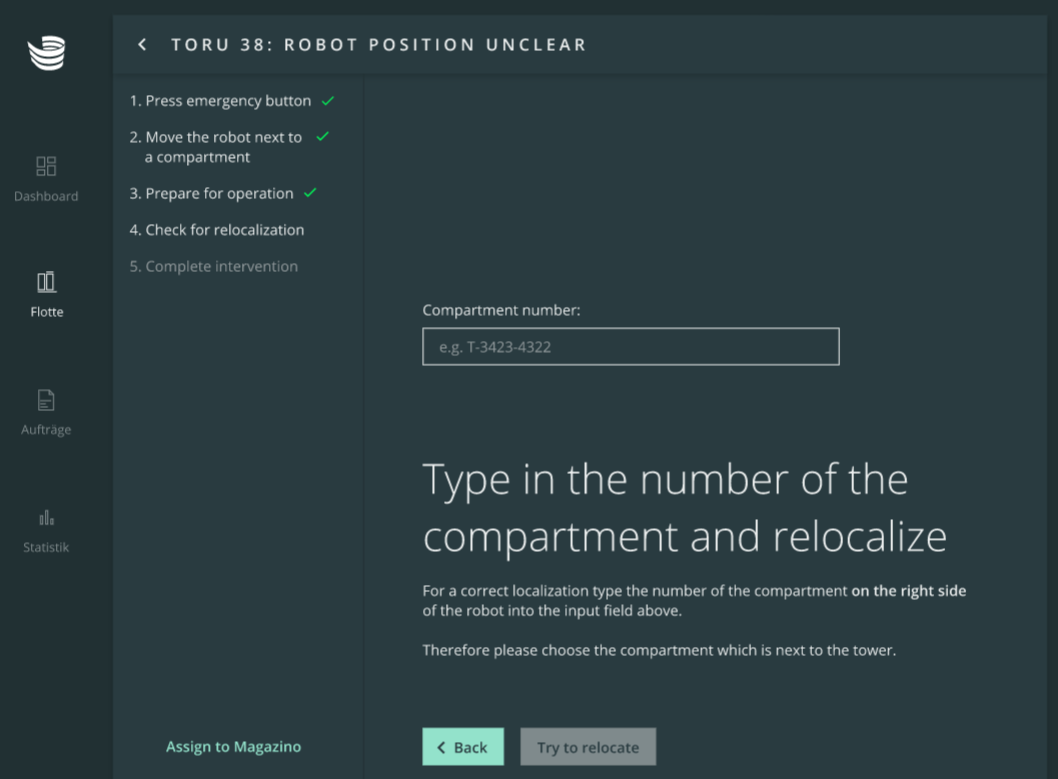Click the Flotte label in the sidebar
The height and width of the screenshot is (779, 1058).
[46, 312]
